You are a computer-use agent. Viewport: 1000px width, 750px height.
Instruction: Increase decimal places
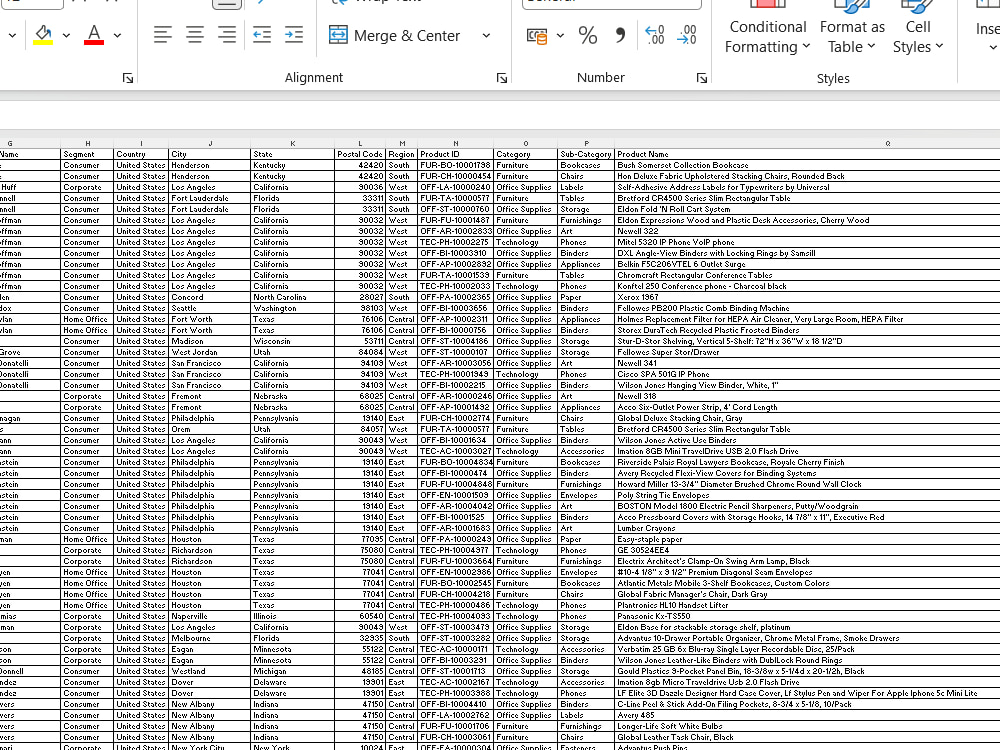(x=655, y=35)
